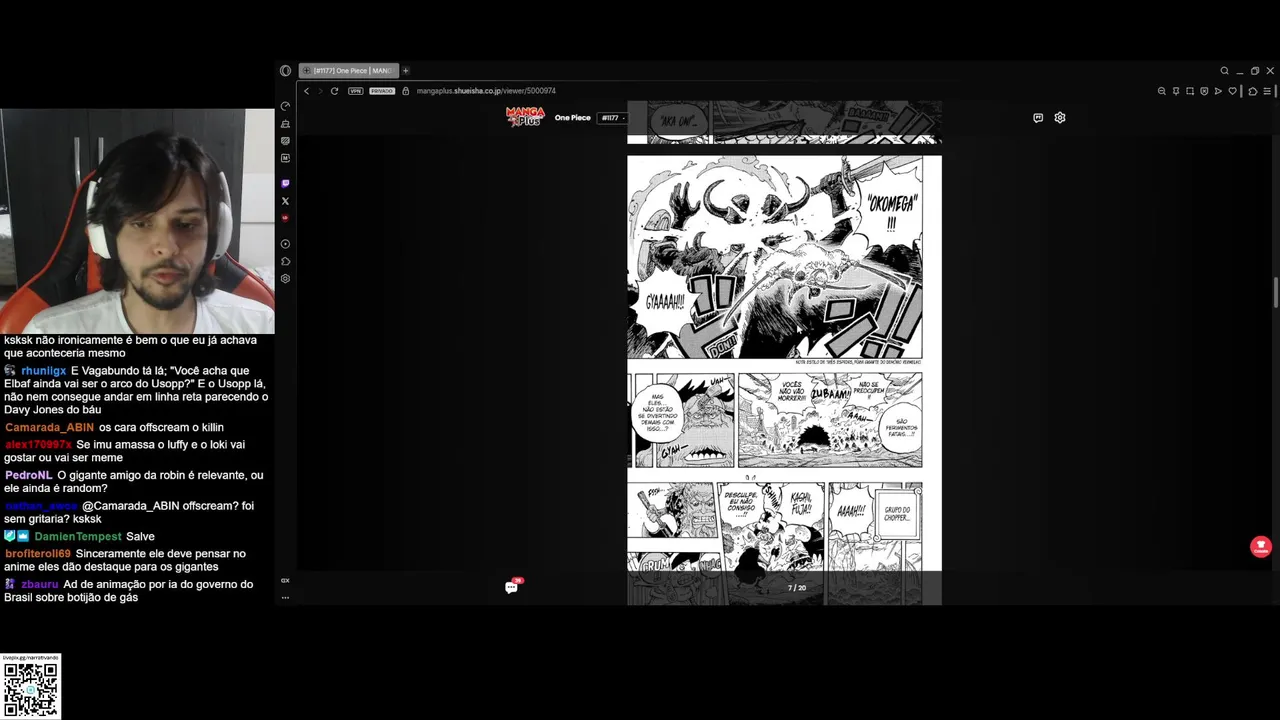Open the striped sidebar panel icon
The image size is (1280, 720).
coord(285,141)
